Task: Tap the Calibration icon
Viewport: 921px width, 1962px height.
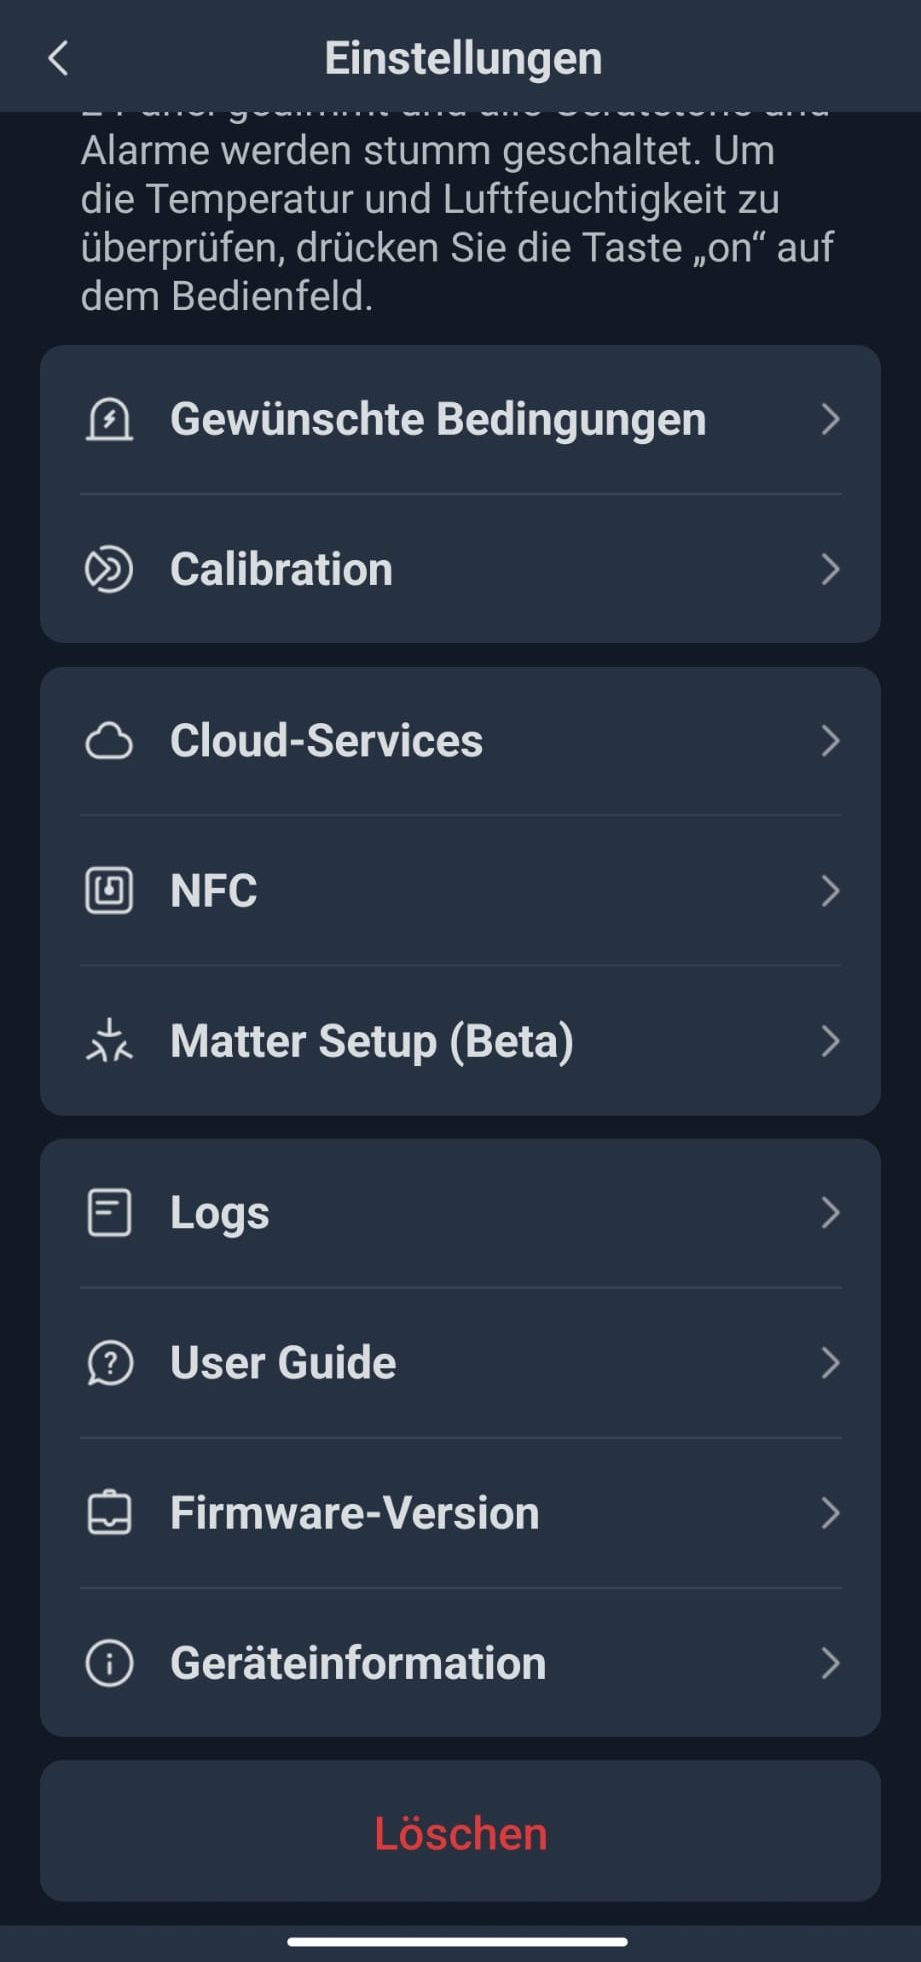Action: pos(109,569)
